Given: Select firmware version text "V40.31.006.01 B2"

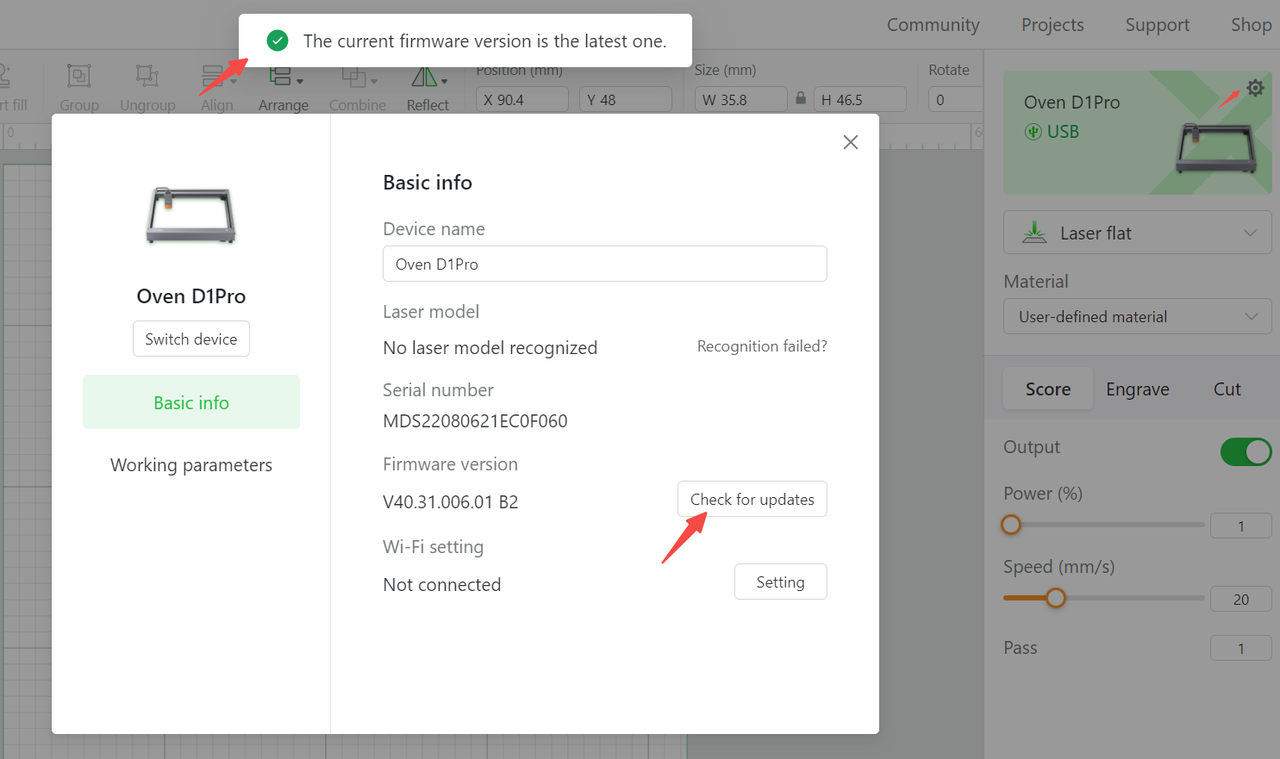Looking at the screenshot, I should point(450,502).
